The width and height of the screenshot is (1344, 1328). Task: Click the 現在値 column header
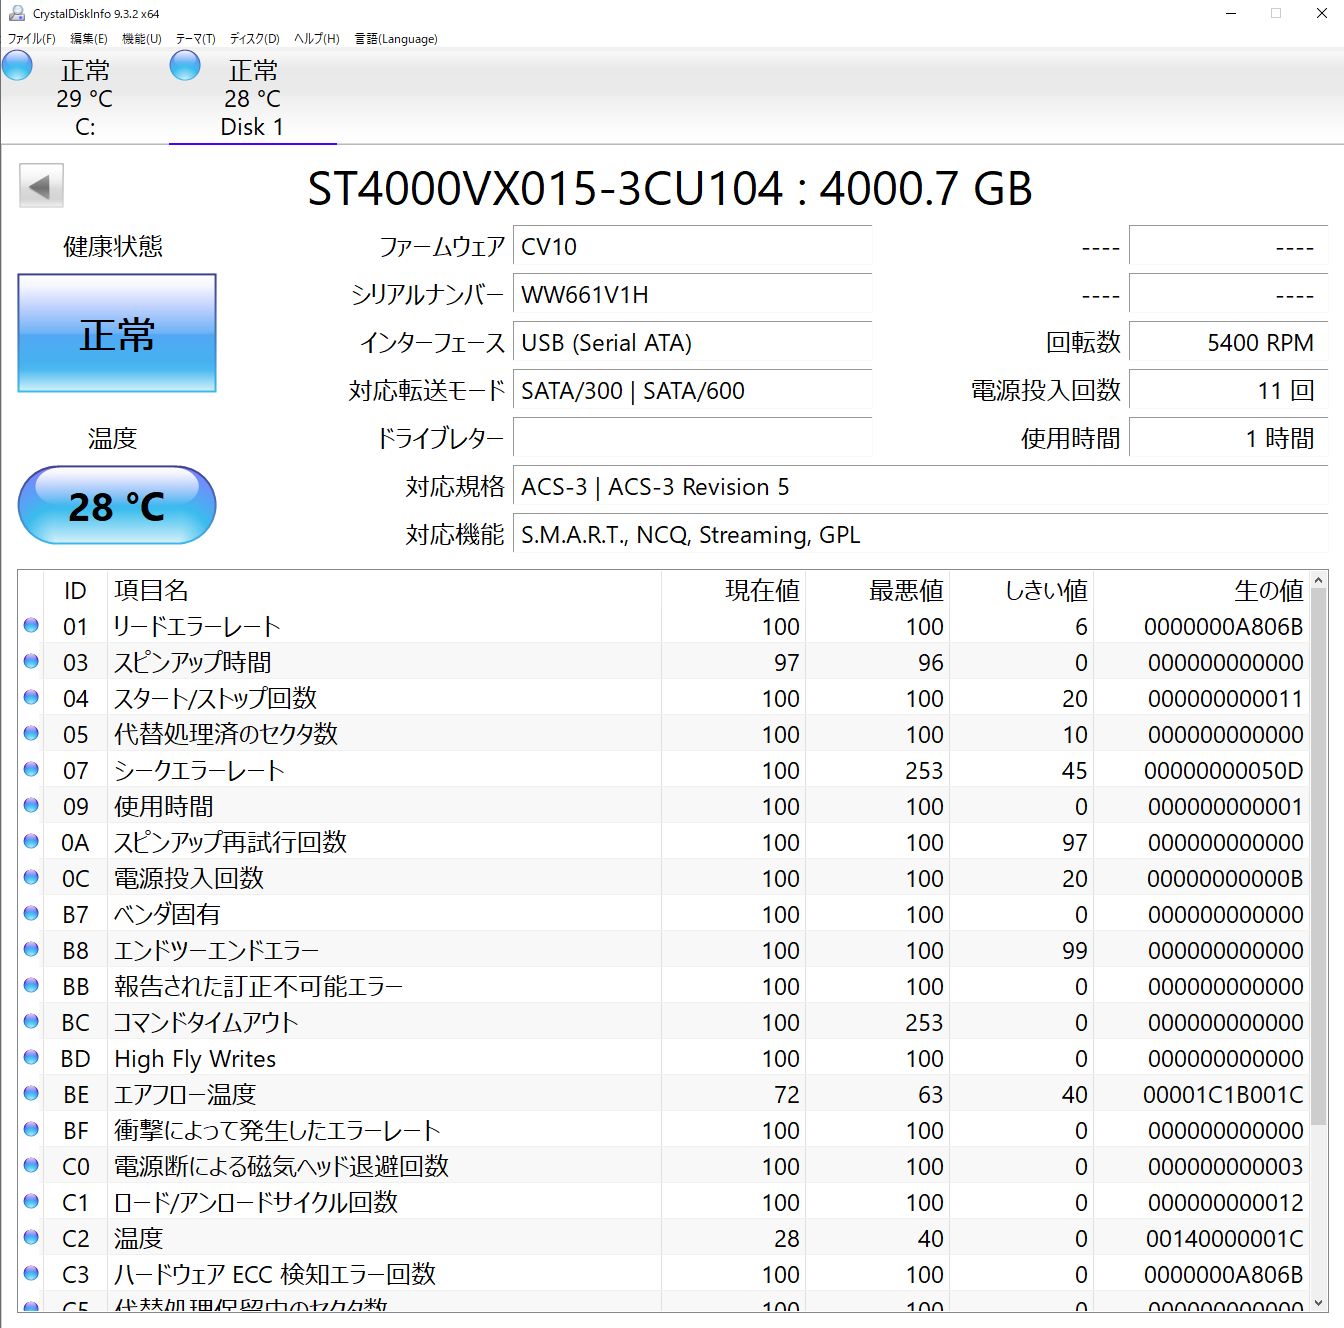click(x=734, y=590)
